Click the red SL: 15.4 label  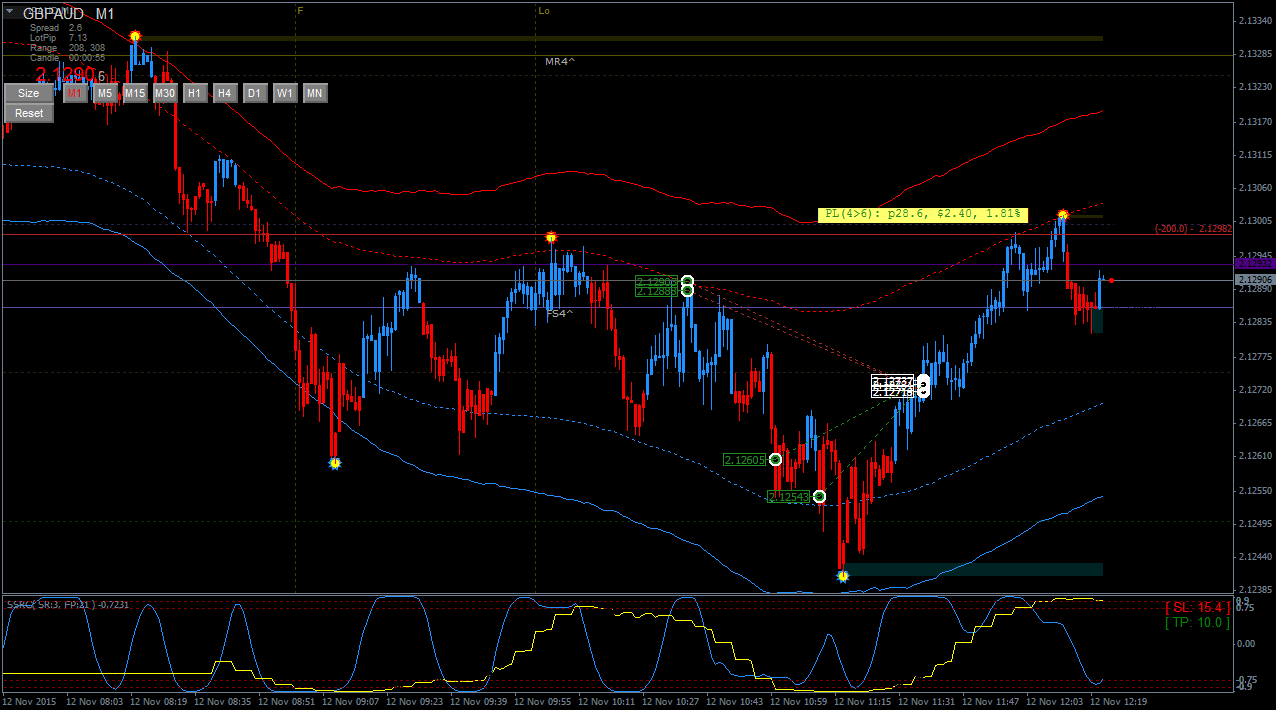[1197, 607]
